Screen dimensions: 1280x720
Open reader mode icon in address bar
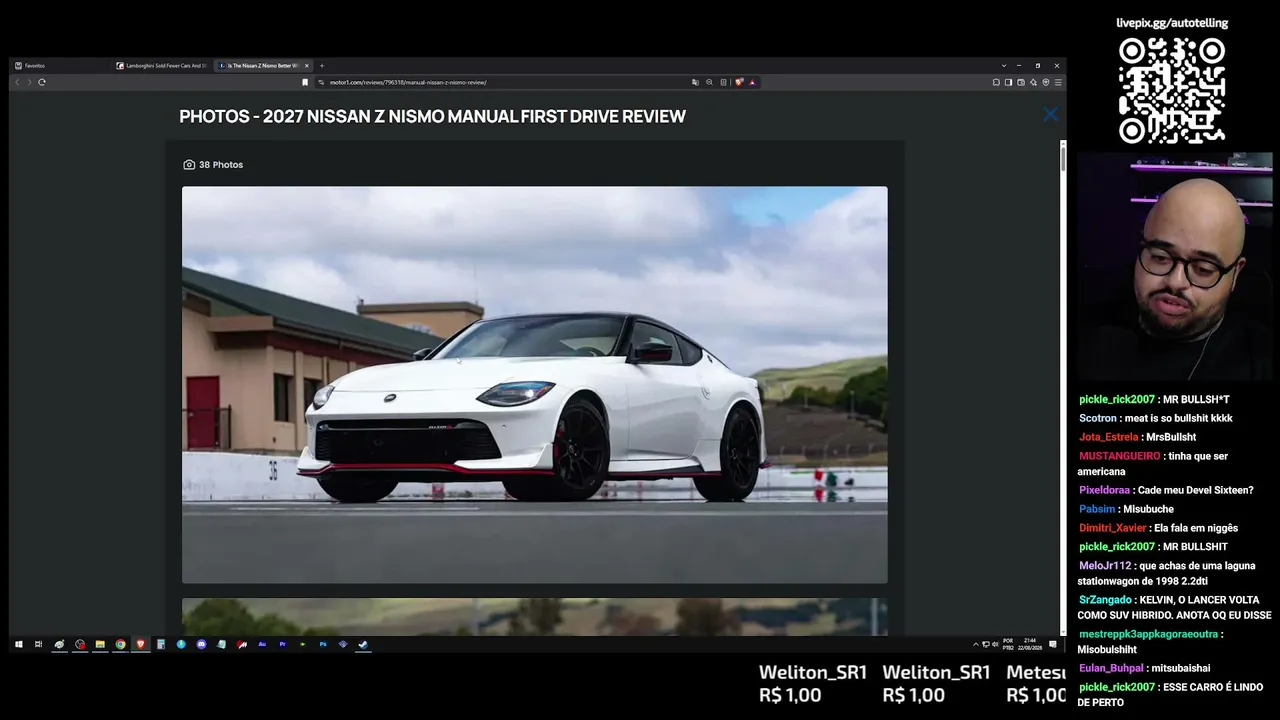[x=724, y=82]
